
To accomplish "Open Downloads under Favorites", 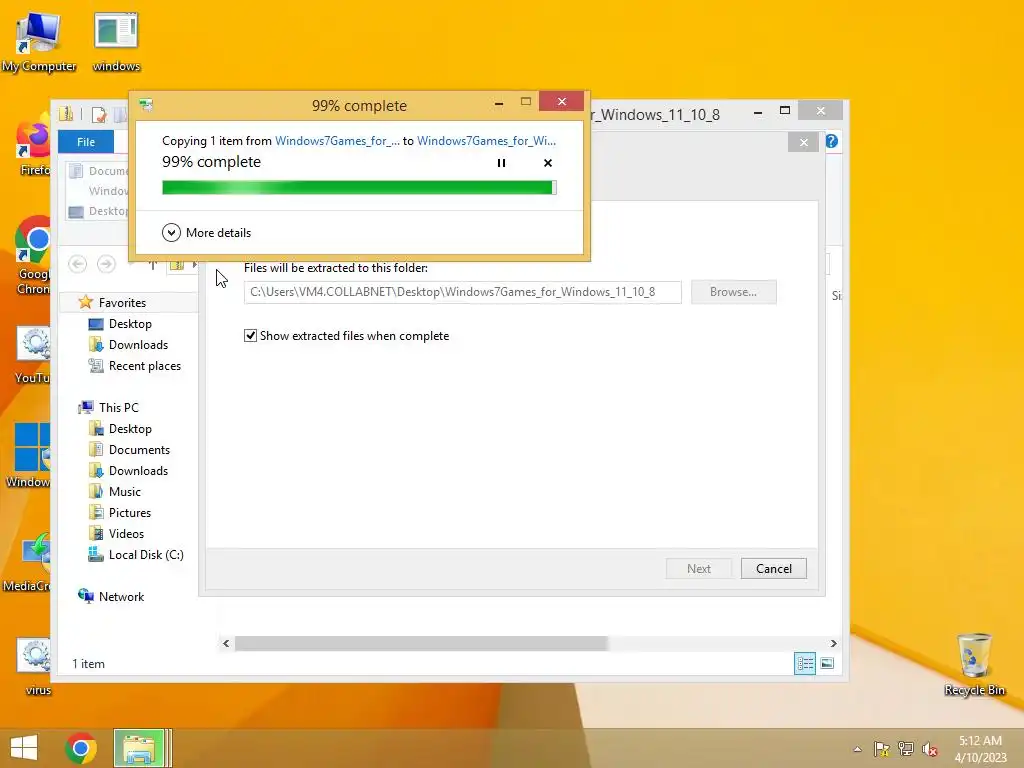I will click(138, 345).
